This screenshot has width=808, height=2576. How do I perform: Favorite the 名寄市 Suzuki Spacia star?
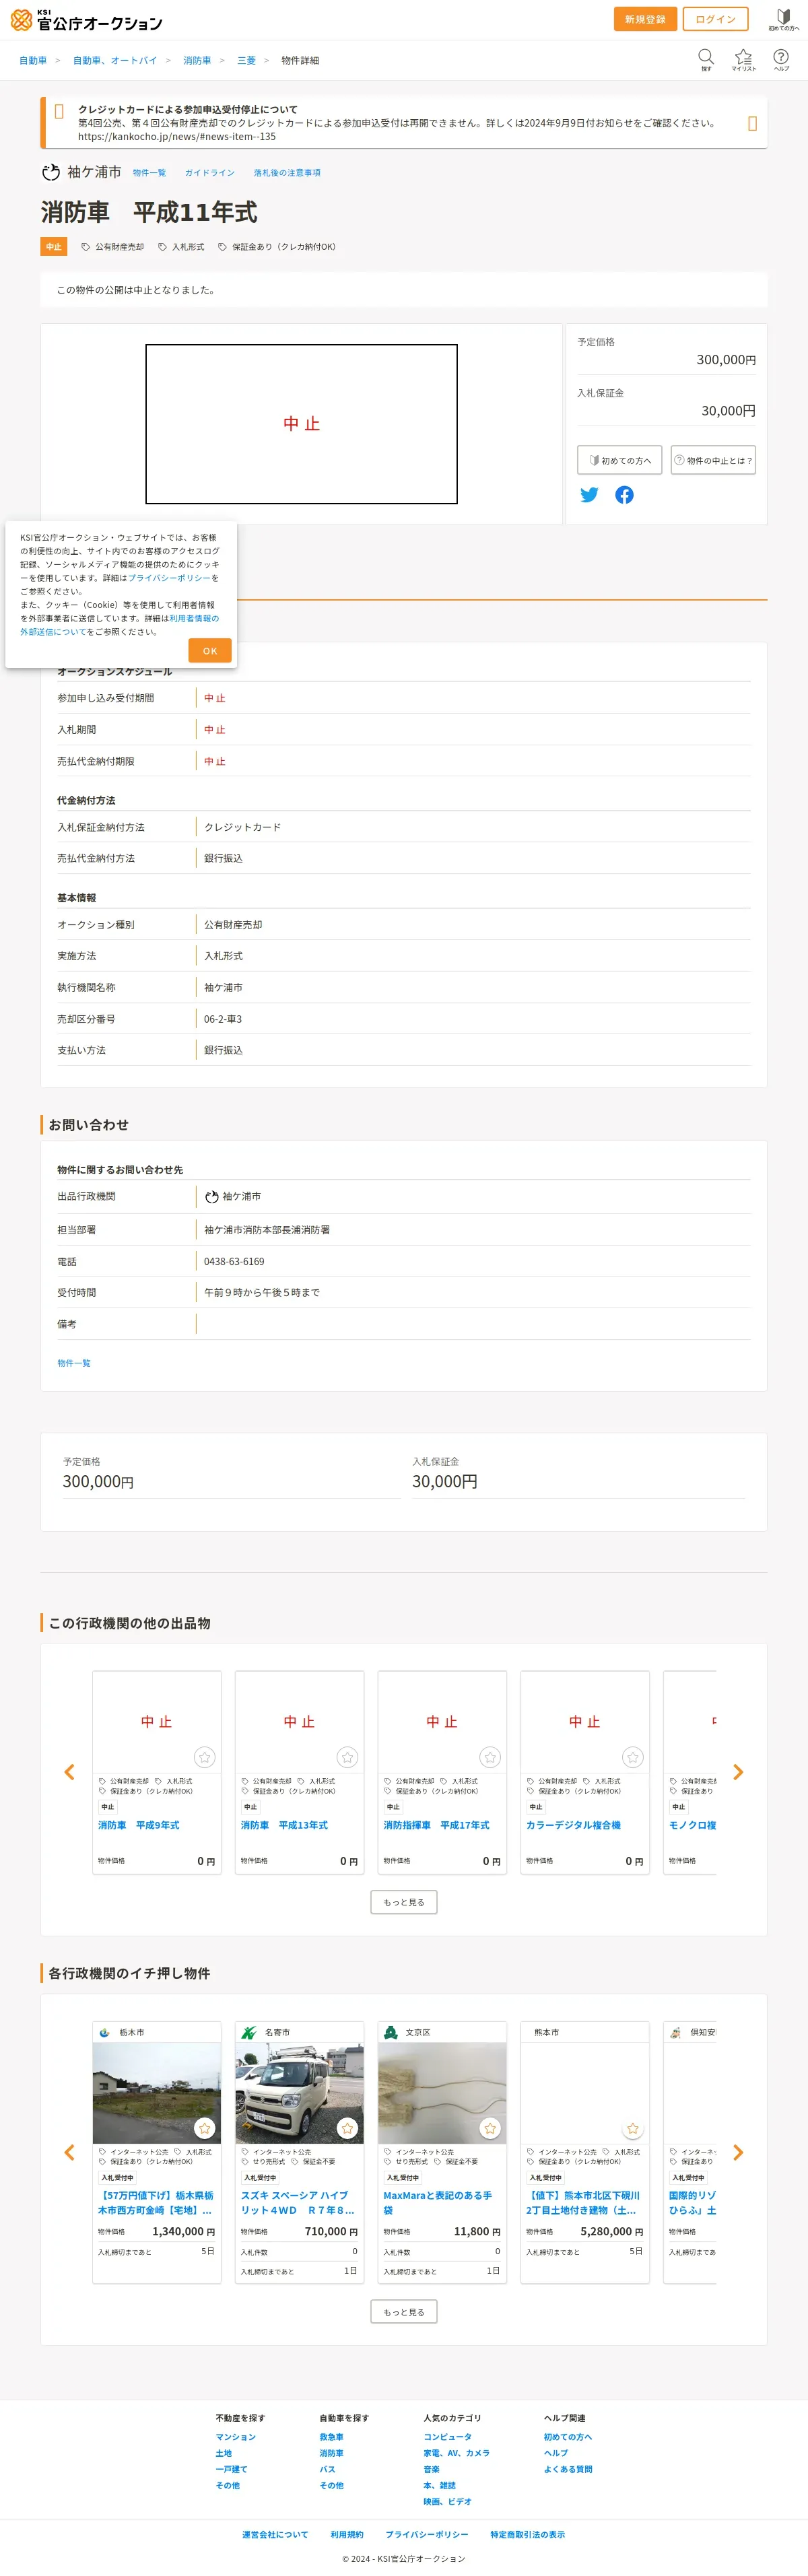click(347, 2128)
